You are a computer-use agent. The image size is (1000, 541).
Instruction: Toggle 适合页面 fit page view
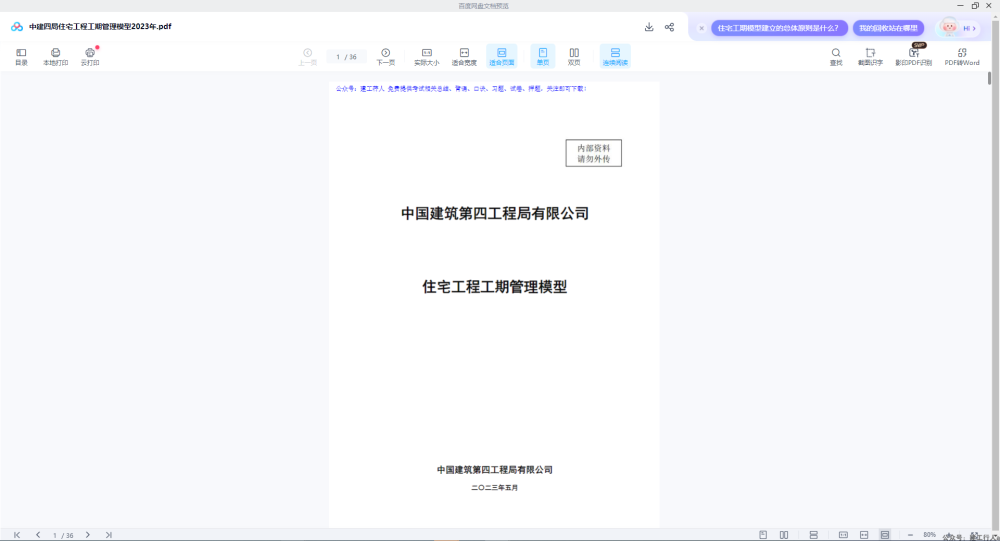502,56
